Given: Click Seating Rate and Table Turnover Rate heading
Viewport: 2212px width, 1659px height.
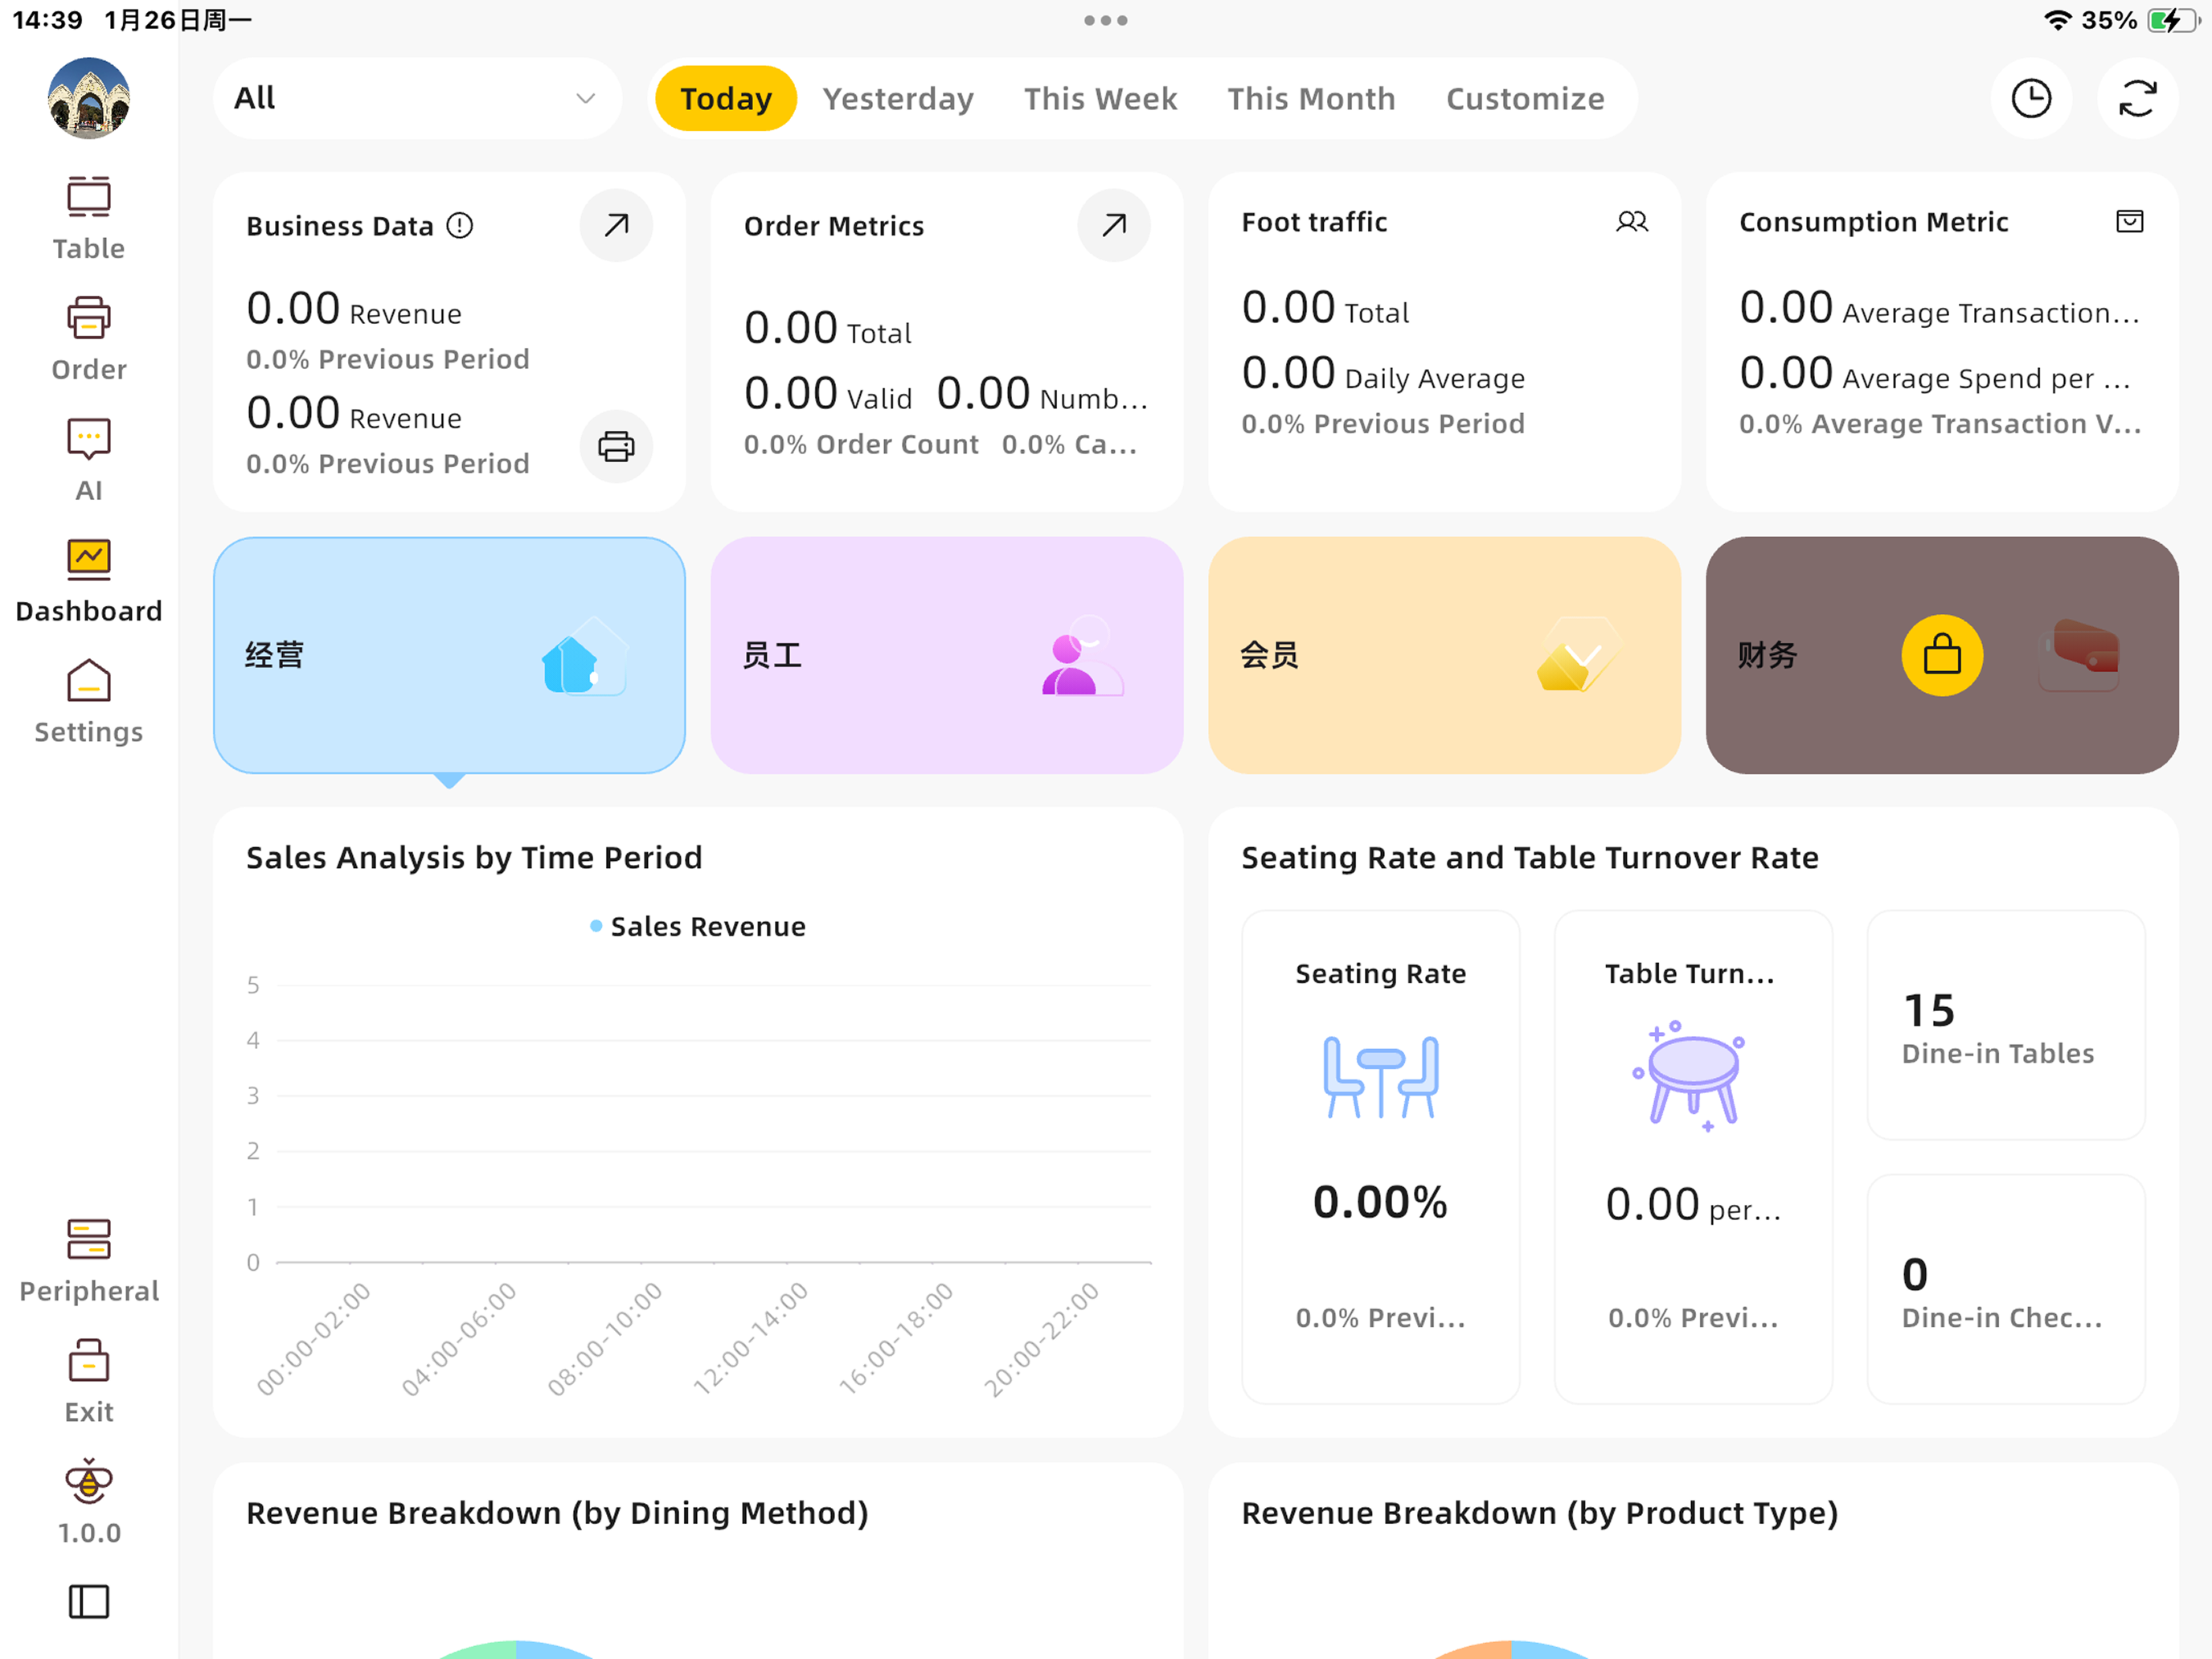Looking at the screenshot, I should coord(1530,857).
